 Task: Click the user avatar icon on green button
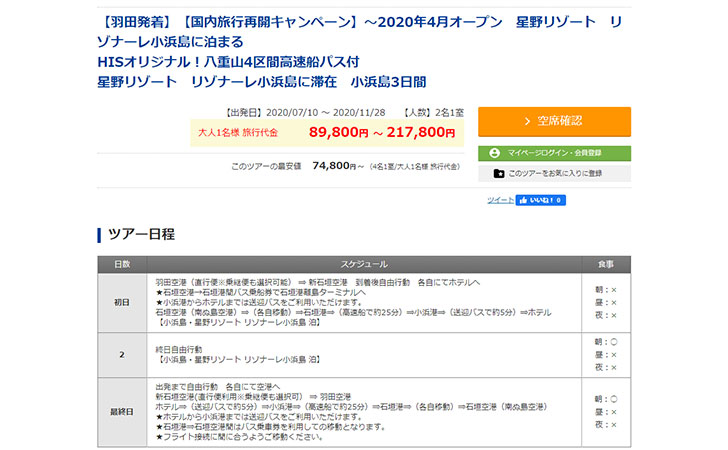(x=494, y=153)
